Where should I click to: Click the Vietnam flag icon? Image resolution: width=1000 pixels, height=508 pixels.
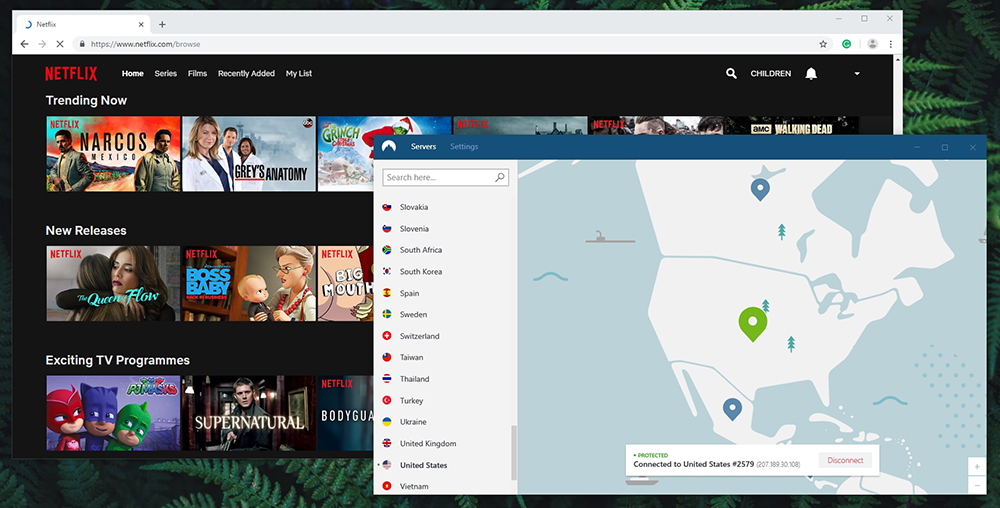[386, 486]
